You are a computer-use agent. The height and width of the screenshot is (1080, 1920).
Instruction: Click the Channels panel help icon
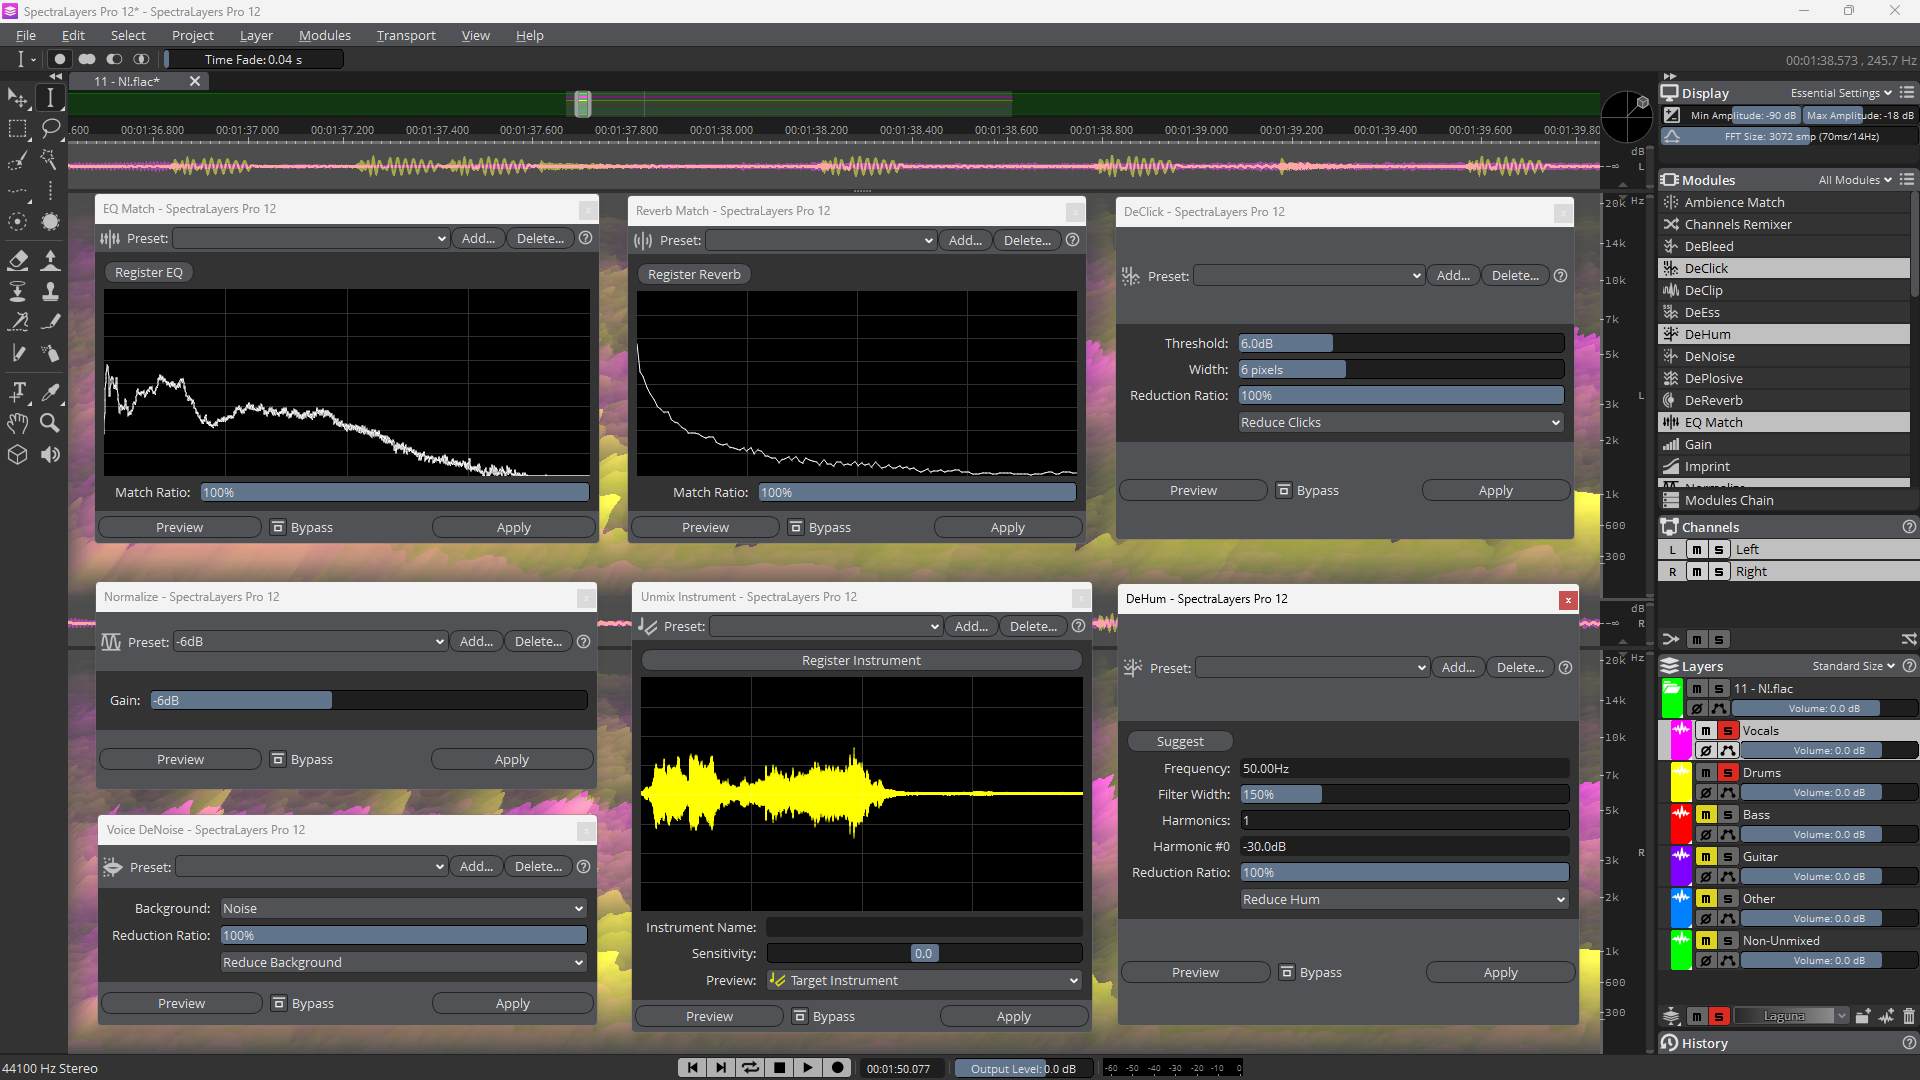coord(1909,527)
